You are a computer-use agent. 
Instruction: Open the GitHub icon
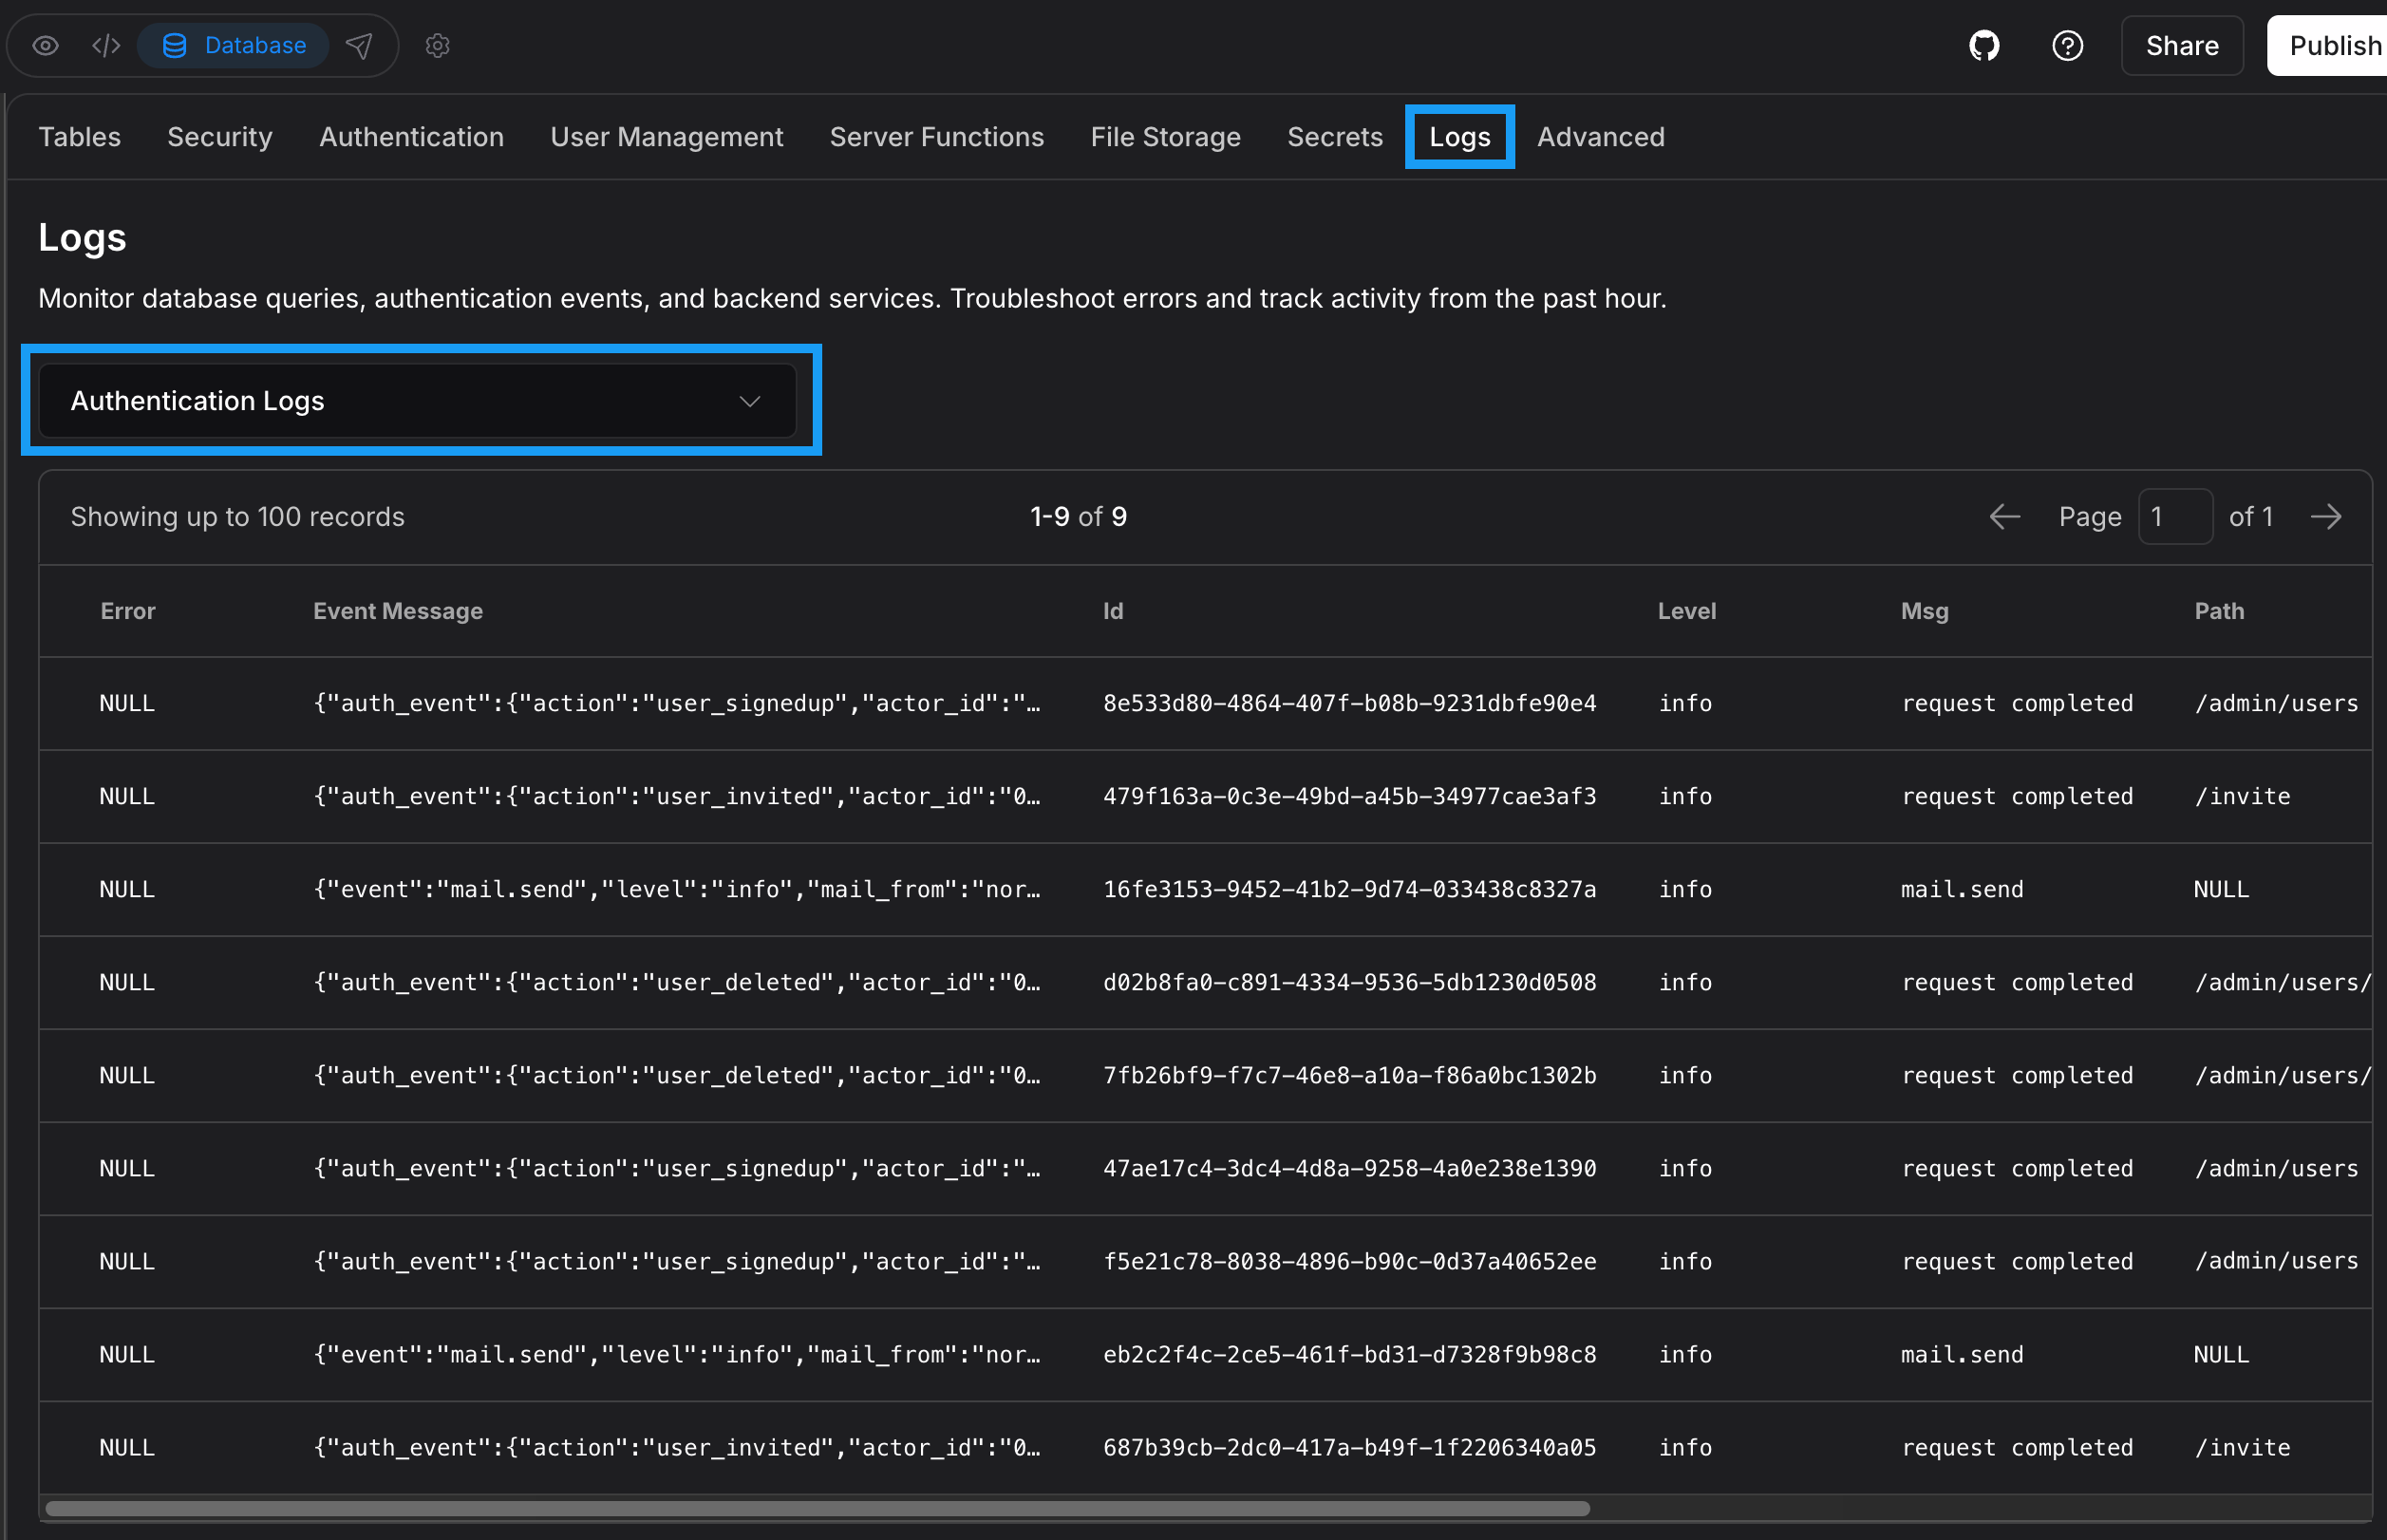(x=1984, y=46)
